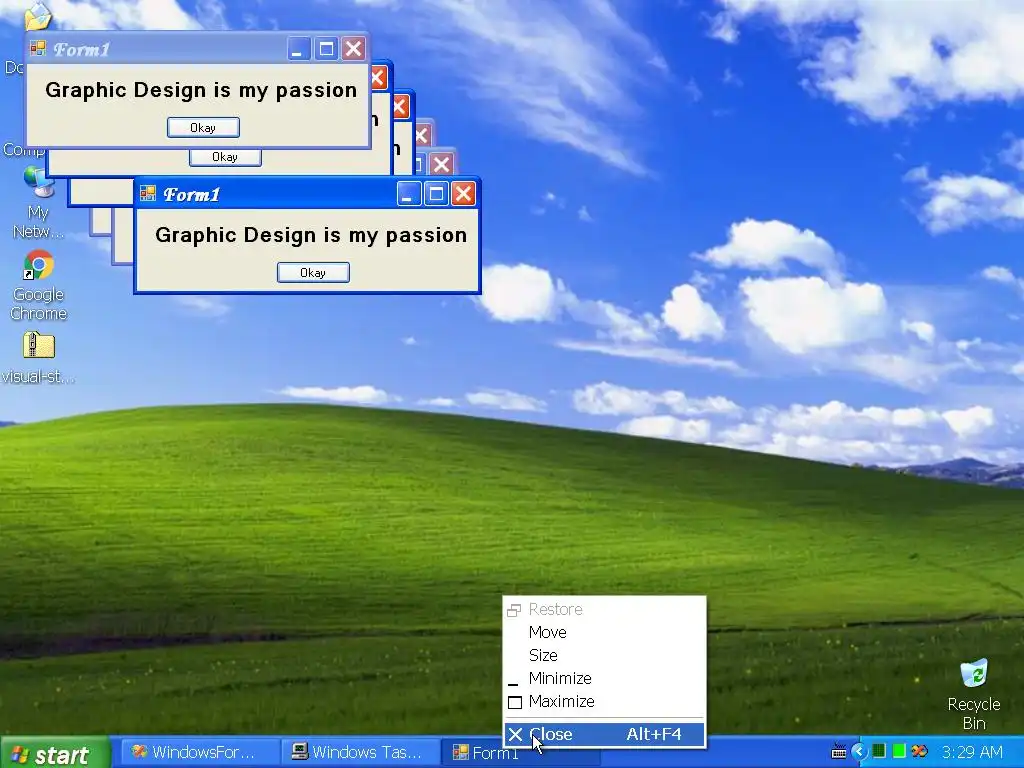This screenshot has width=1024, height=768.
Task: Choose Size from the context menu
Action: point(604,655)
